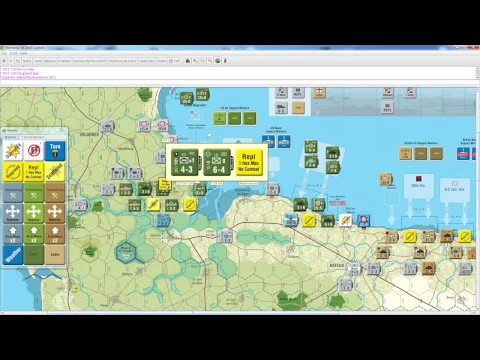
Task: Click the zoom in magnifier icon
Action: (x=195, y=61)
